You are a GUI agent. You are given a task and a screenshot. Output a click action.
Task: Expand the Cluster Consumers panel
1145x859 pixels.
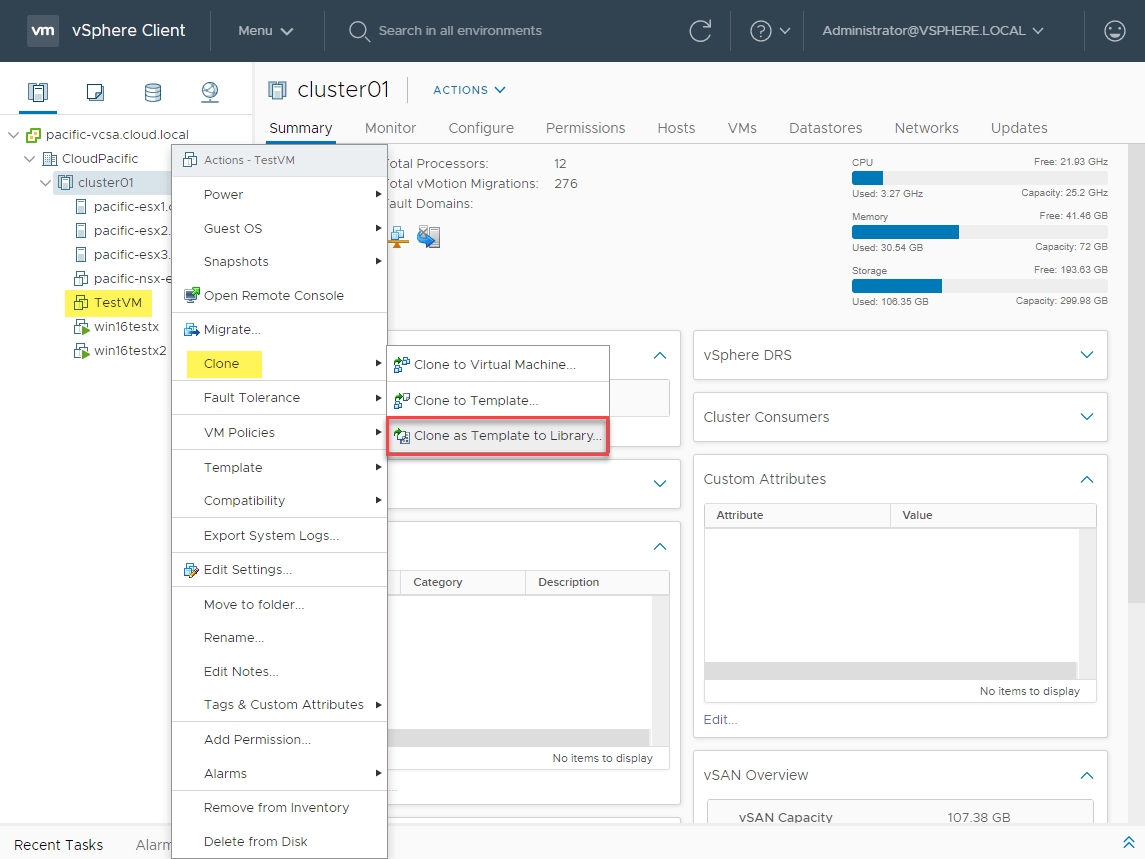pyautogui.click(x=1087, y=417)
